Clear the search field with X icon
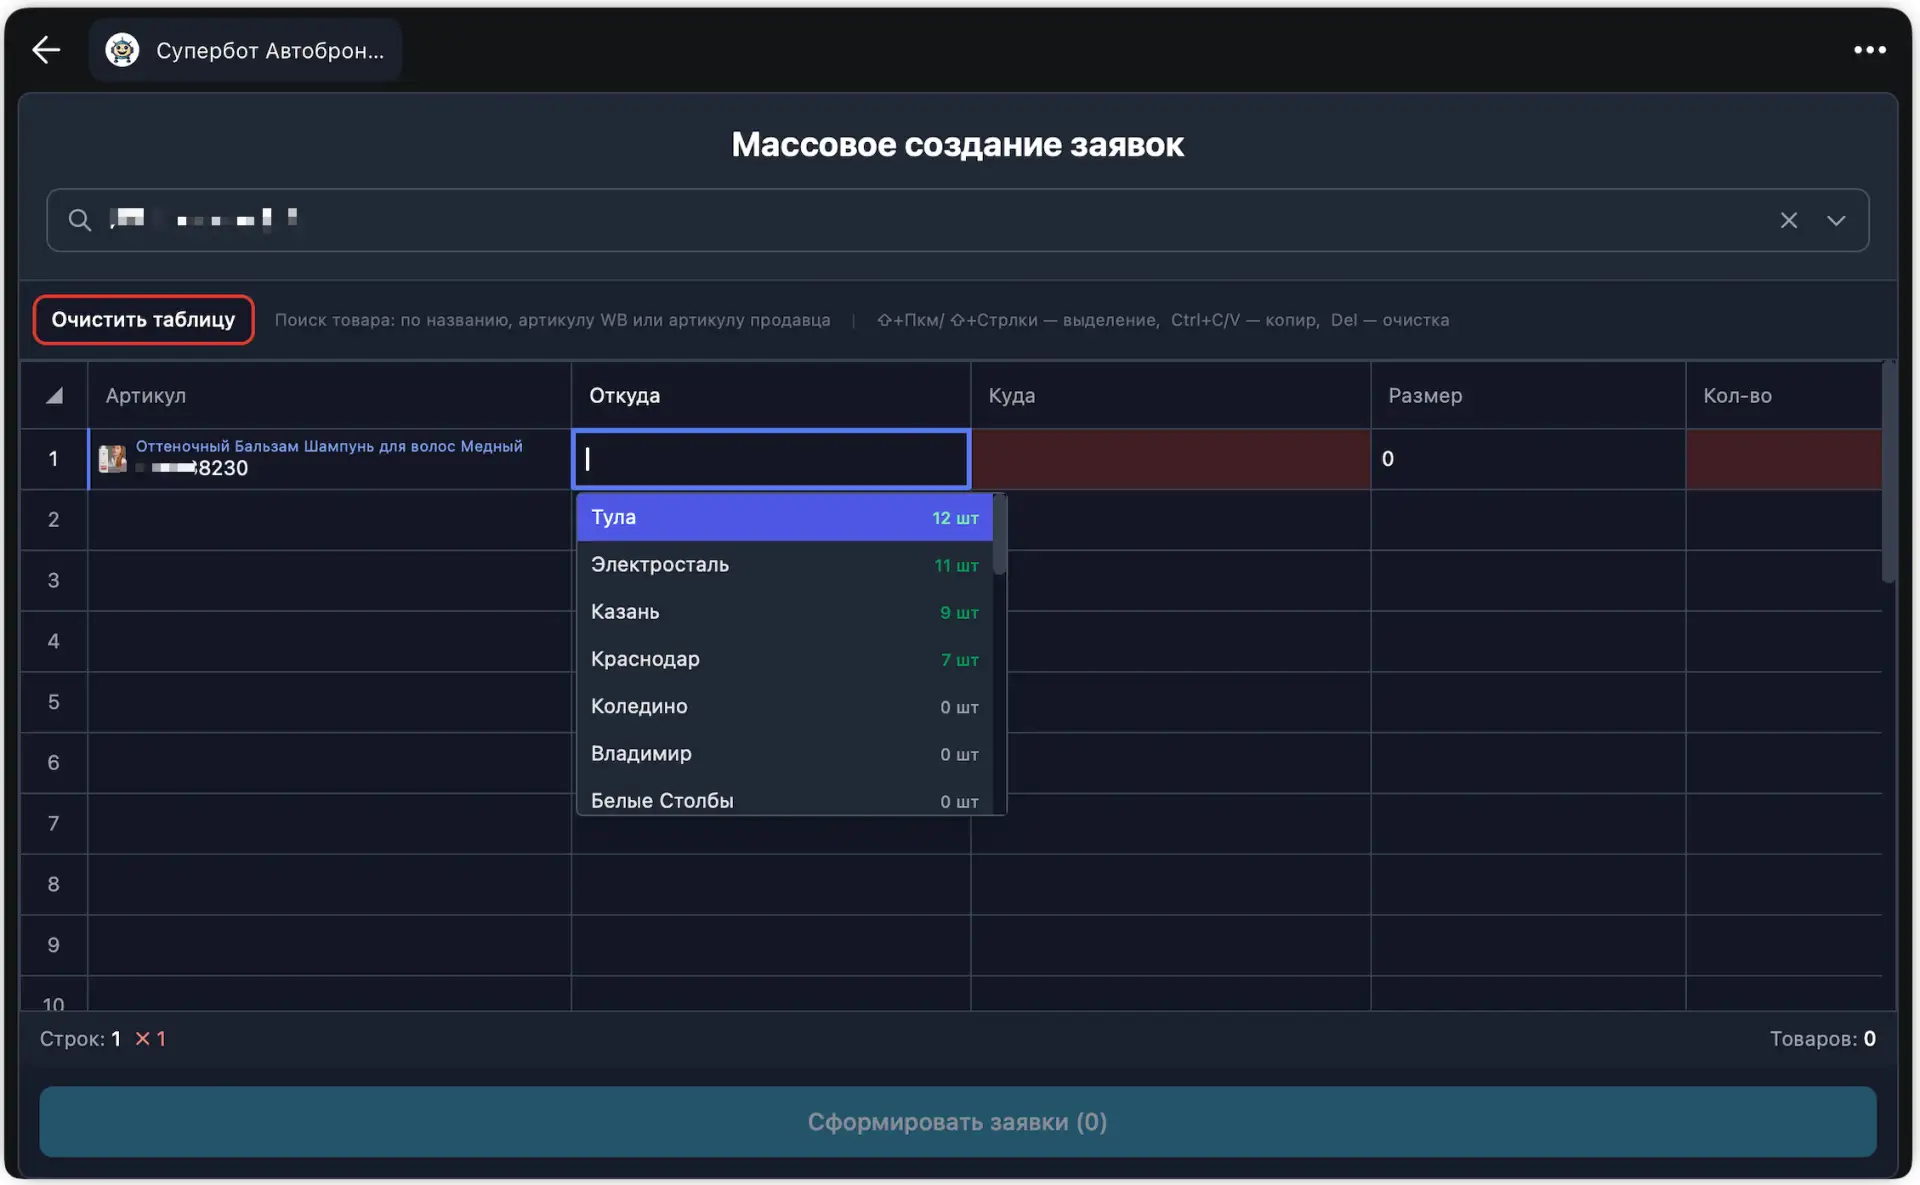The height and width of the screenshot is (1185, 1920). [x=1788, y=220]
